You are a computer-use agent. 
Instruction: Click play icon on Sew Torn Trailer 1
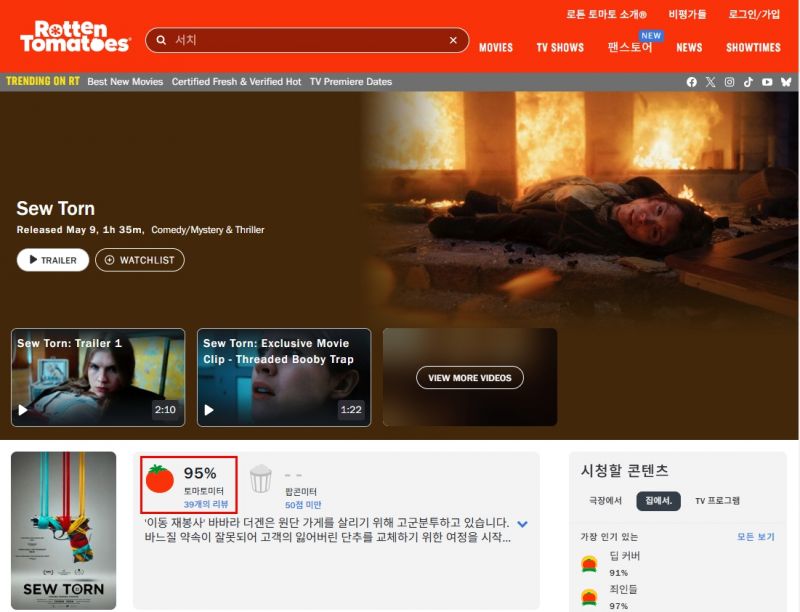(23, 410)
